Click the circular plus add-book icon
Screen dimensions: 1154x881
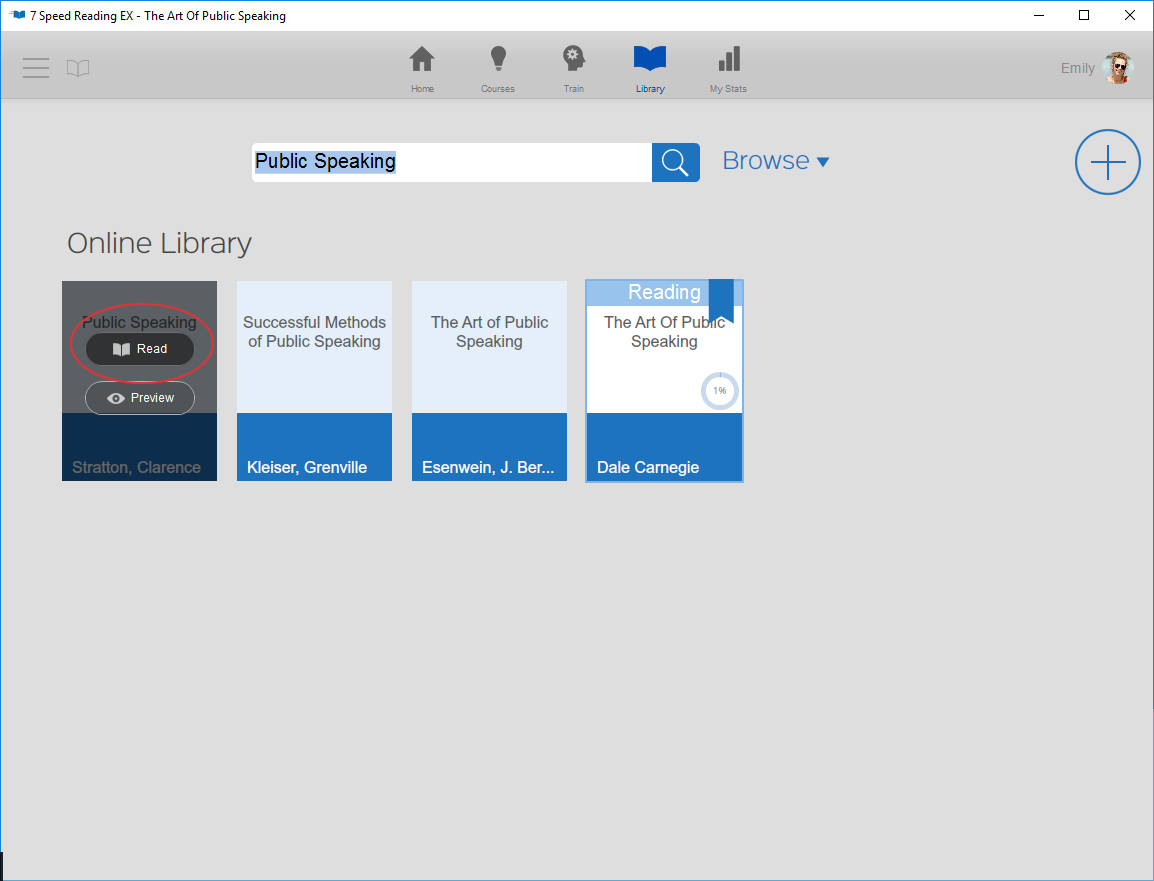(1107, 162)
